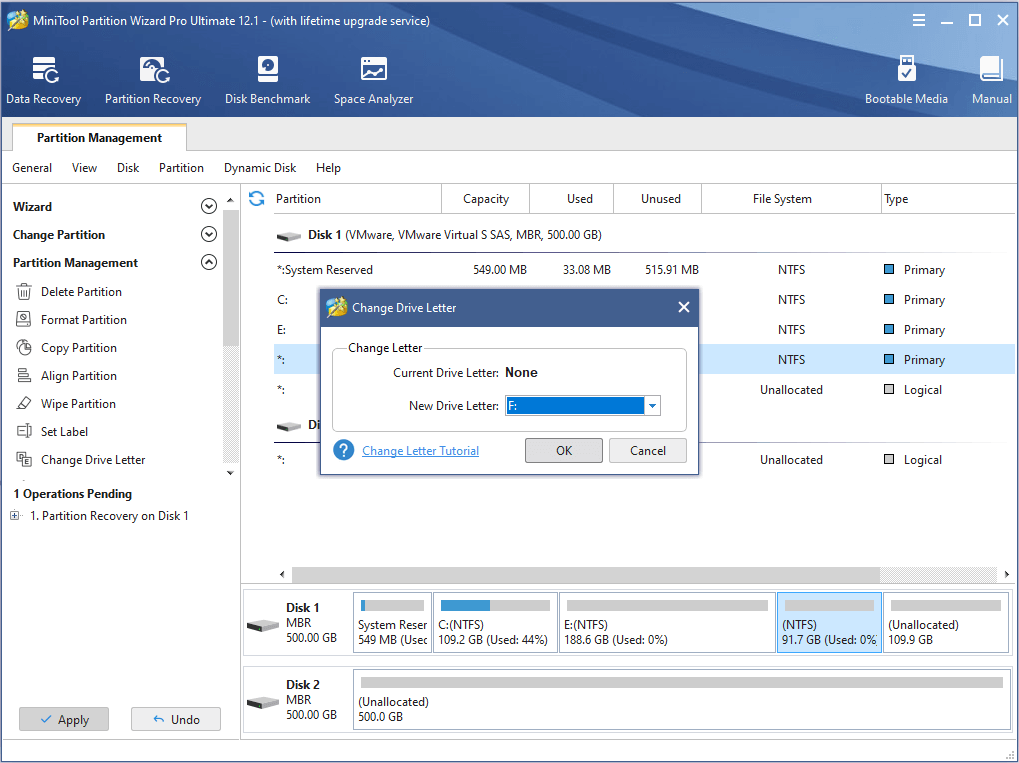
Task: Cancel the Change Drive Letter dialog
Action: 648,450
